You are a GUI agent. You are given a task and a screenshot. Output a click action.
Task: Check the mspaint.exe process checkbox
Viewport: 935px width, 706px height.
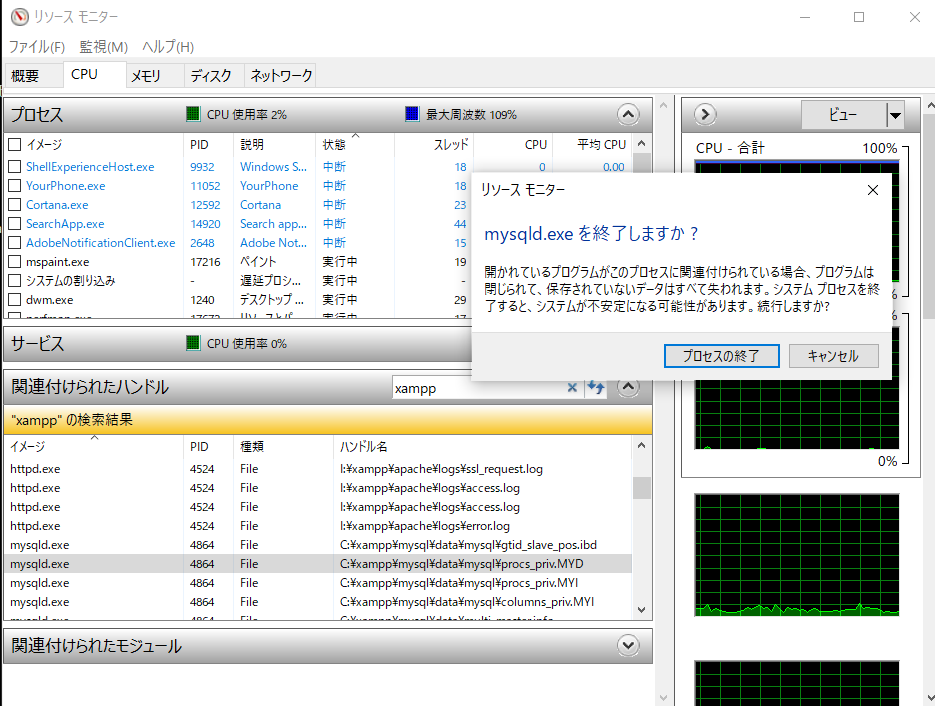click(x=15, y=262)
